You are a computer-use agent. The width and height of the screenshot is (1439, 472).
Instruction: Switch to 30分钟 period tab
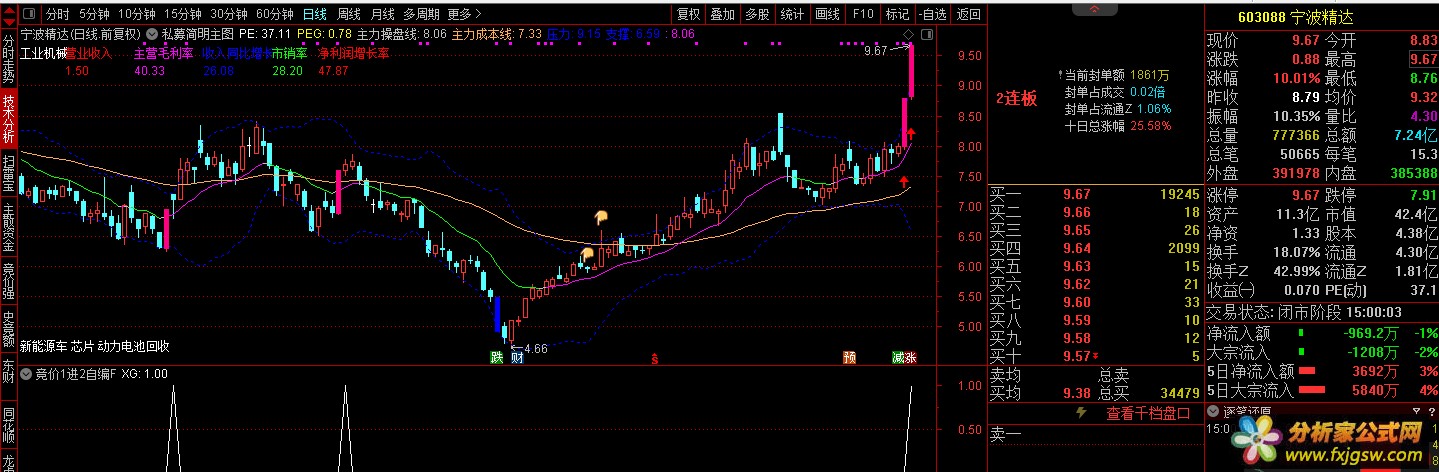(230, 14)
